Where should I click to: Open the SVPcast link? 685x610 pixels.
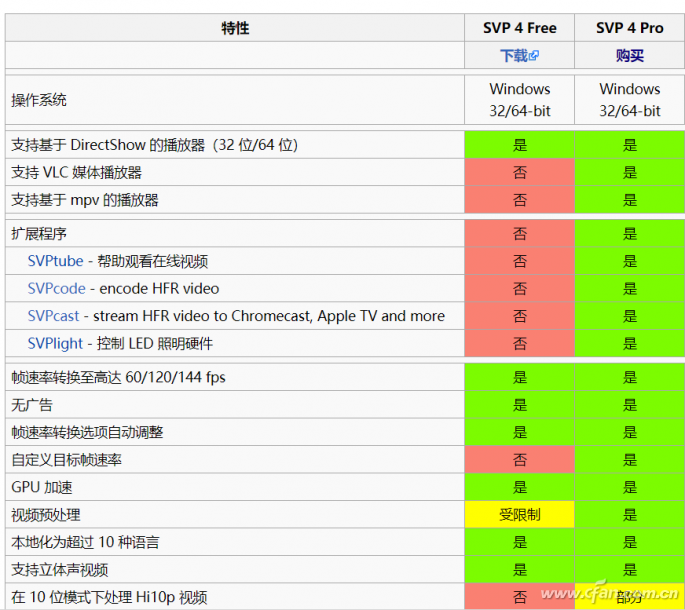tap(53, 316)
